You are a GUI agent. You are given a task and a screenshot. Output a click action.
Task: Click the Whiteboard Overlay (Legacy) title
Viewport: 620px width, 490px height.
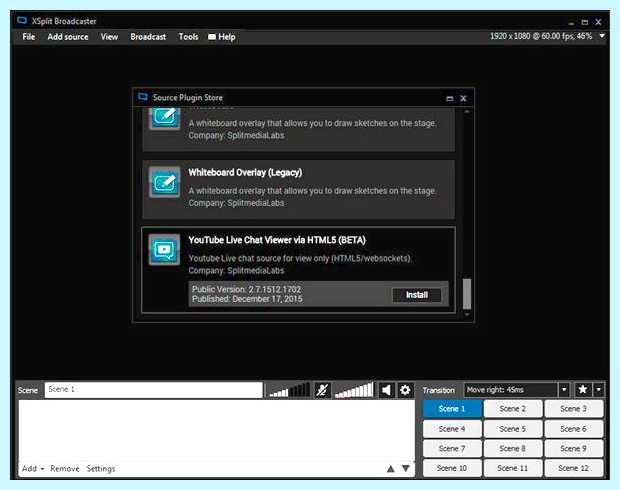245,172
